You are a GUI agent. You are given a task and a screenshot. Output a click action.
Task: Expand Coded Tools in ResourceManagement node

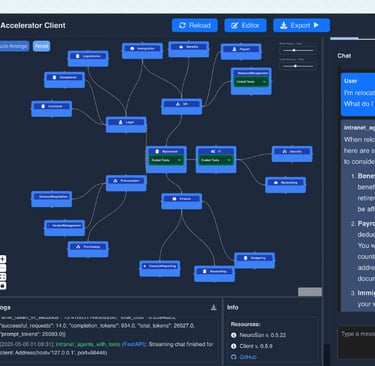click(x=251, y=82)
